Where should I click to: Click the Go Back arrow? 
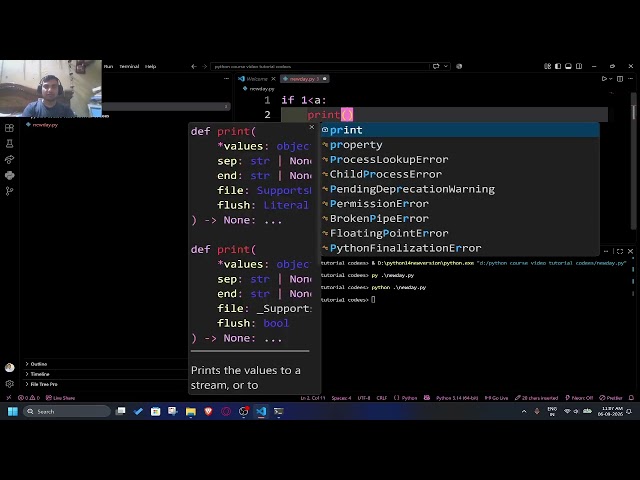coord(194,66)
